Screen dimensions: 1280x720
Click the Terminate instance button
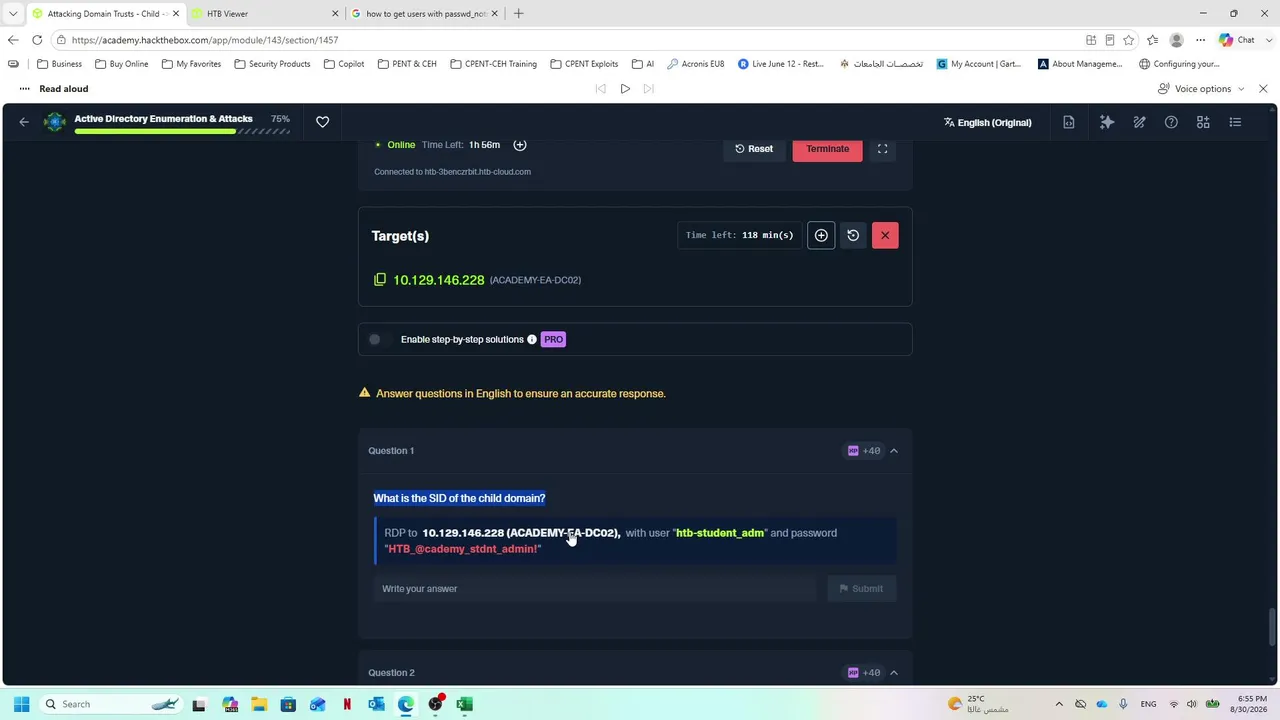[827, 149]
